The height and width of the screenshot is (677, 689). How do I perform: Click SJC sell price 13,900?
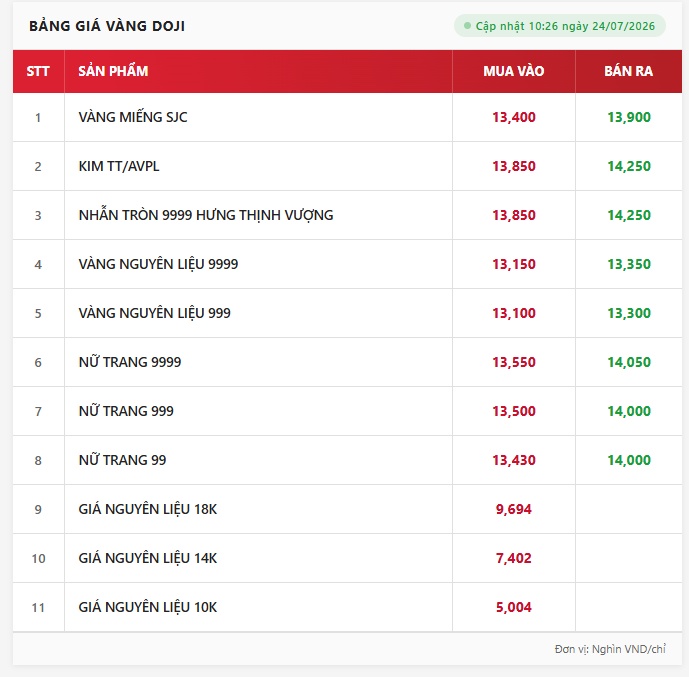click(x=629, y=117)
